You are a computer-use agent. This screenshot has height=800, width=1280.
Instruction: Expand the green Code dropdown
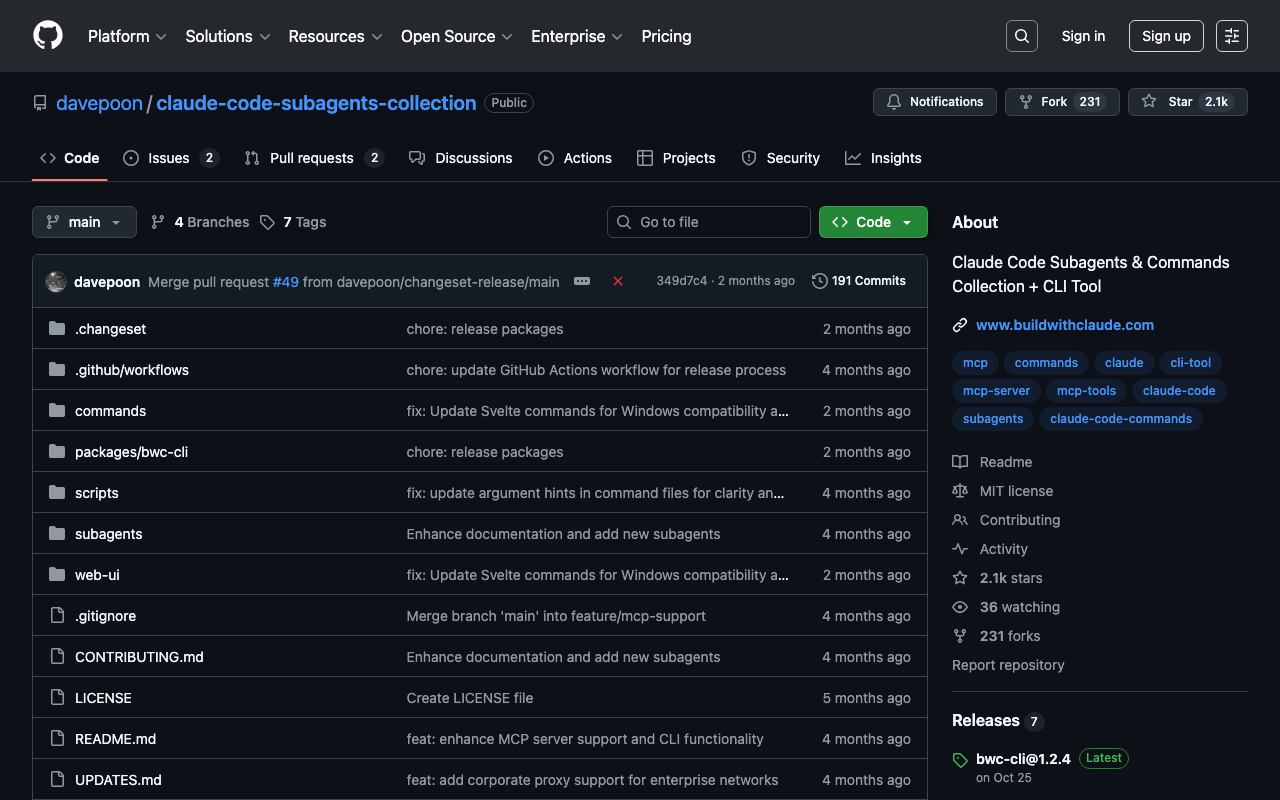[872, 222]
